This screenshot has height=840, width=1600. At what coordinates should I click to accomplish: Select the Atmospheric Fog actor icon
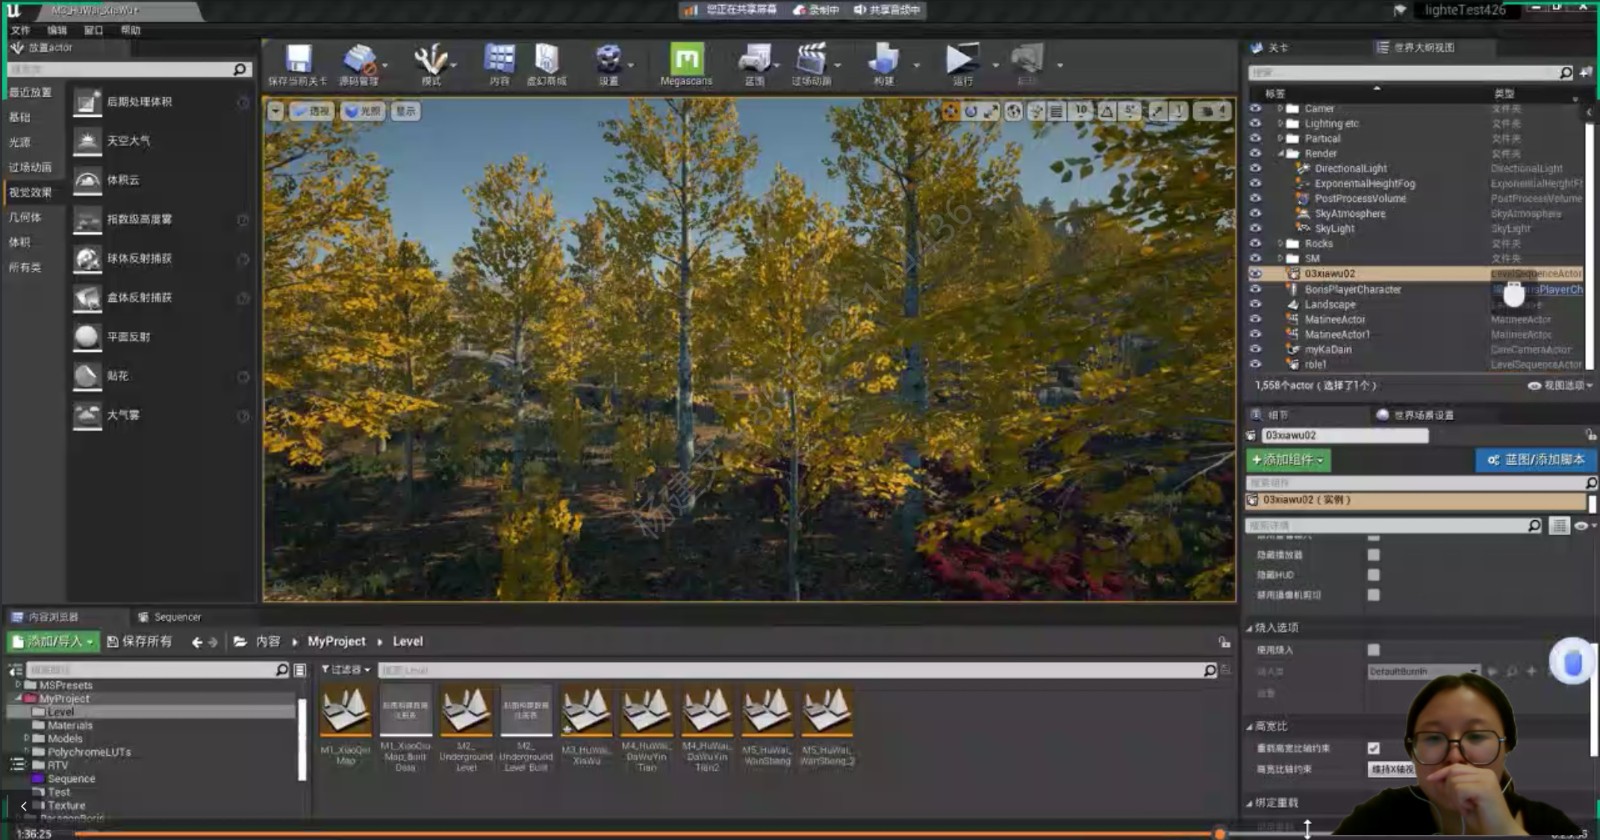[x=88, y=415]
